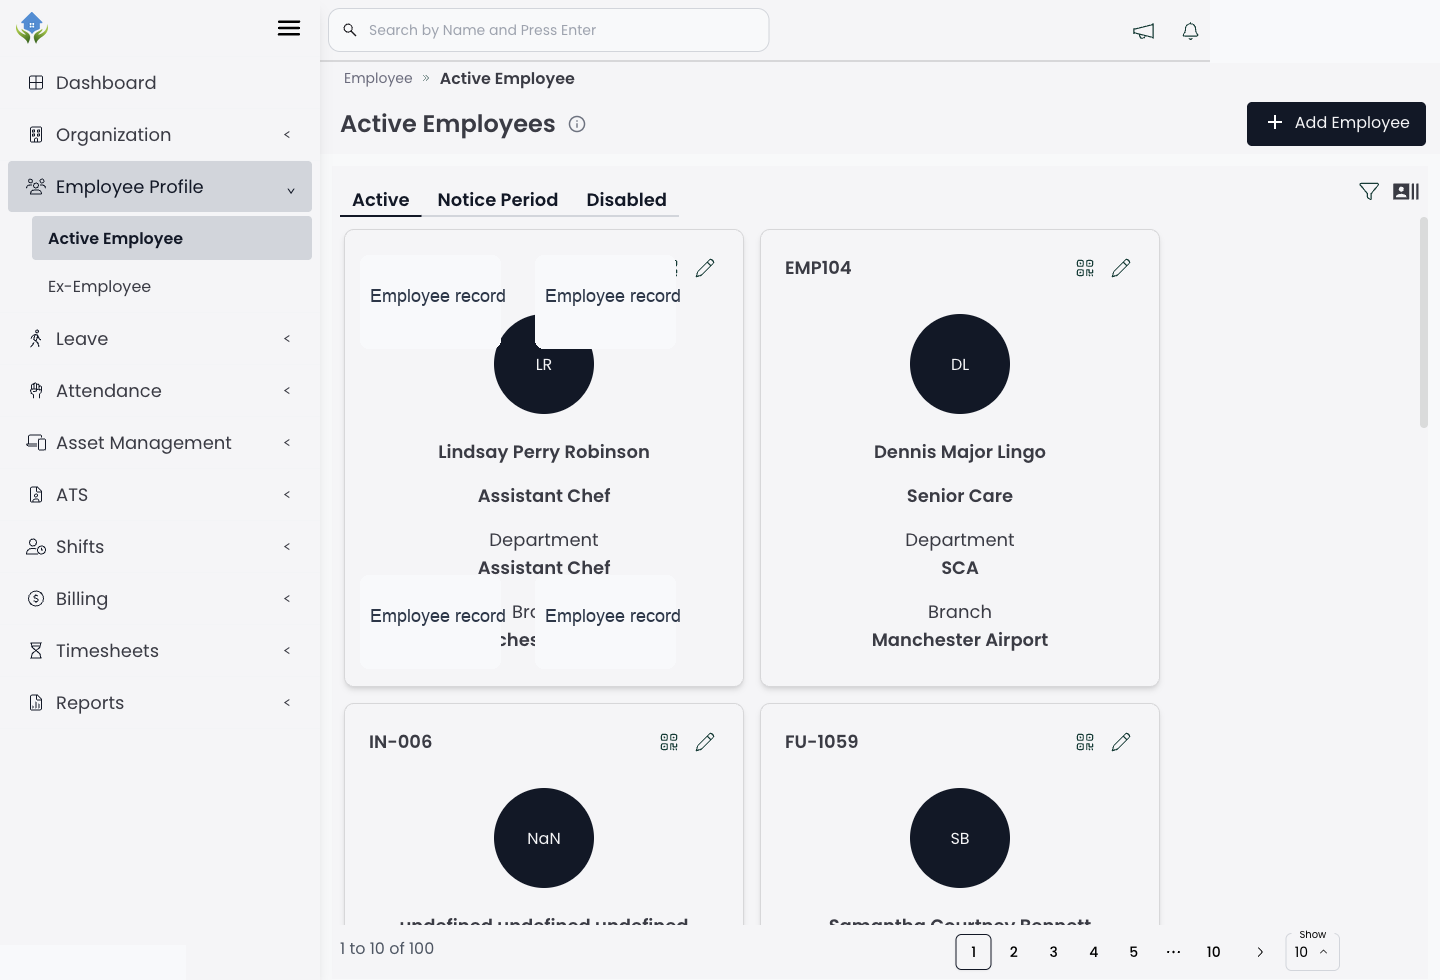The height and width of the screenshot is (980, 1440).
Task: Switch to the Disabled tab
Action: [x=626, y=200]
